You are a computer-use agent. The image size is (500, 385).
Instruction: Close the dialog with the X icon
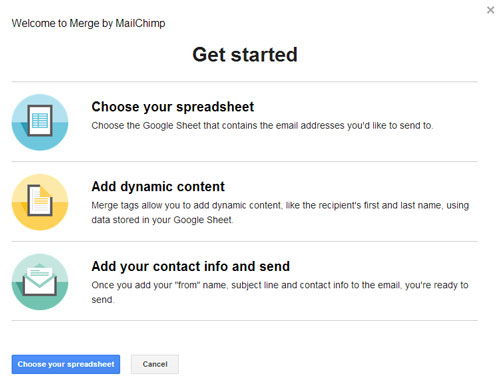point(490,10)
